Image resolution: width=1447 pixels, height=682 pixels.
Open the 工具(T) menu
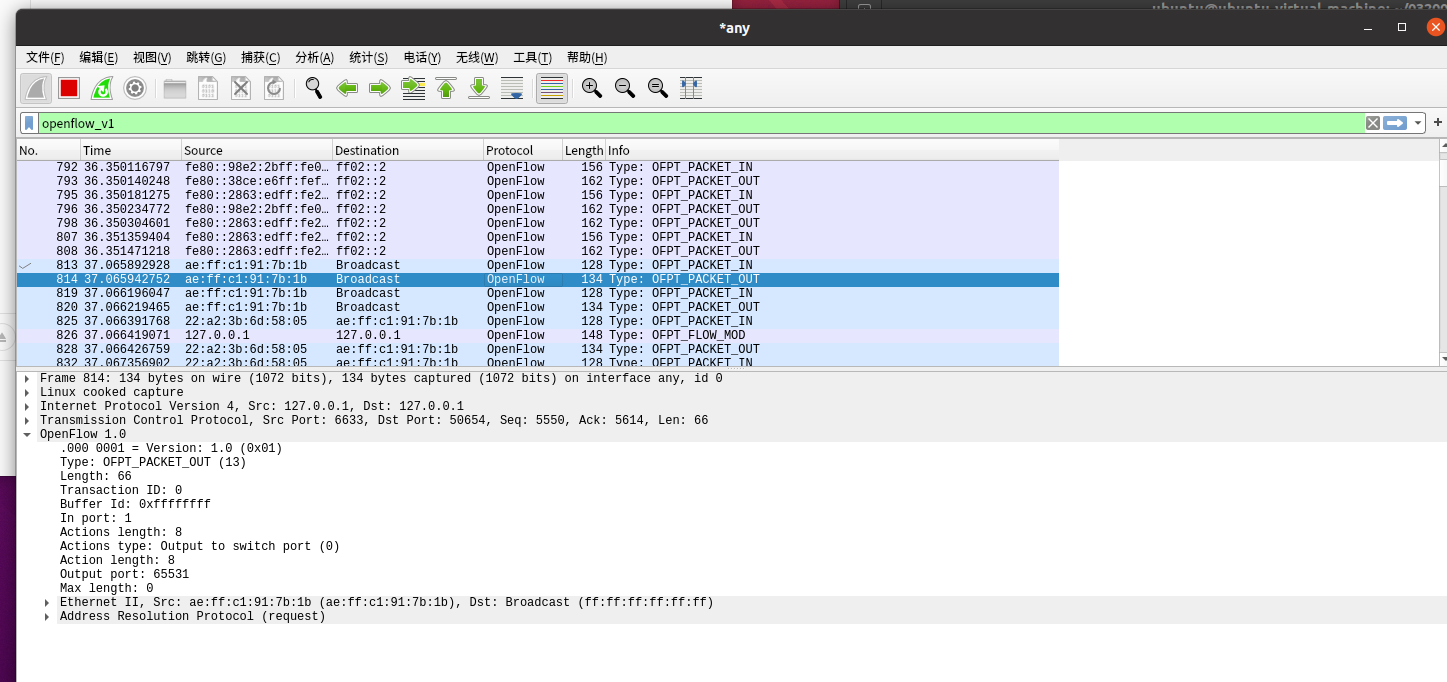pyautogui.click(x=532, y=58)
